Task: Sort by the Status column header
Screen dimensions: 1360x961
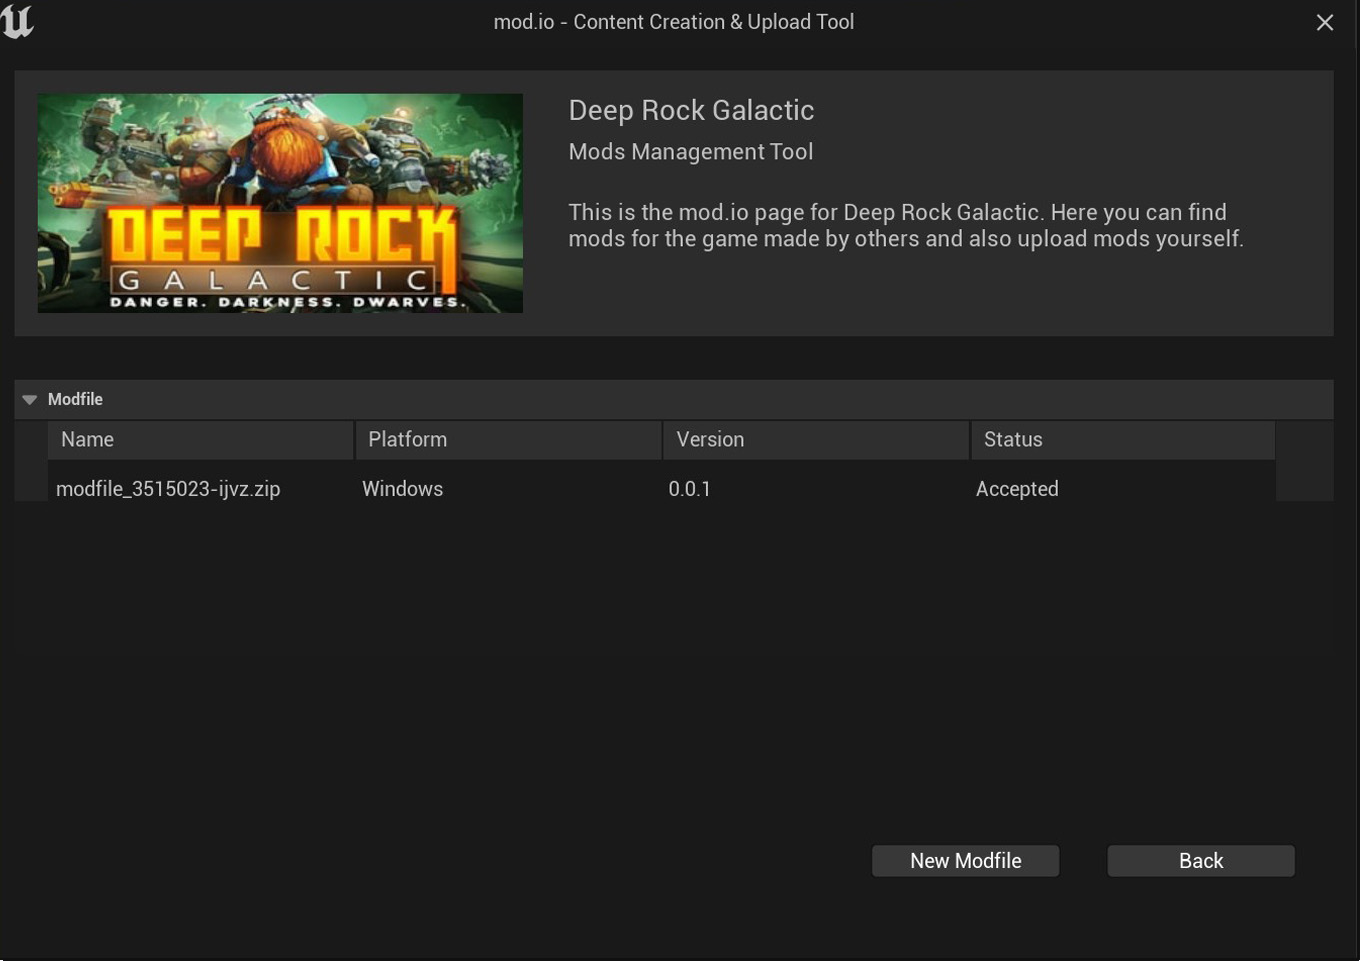Action: point(1124,440)
